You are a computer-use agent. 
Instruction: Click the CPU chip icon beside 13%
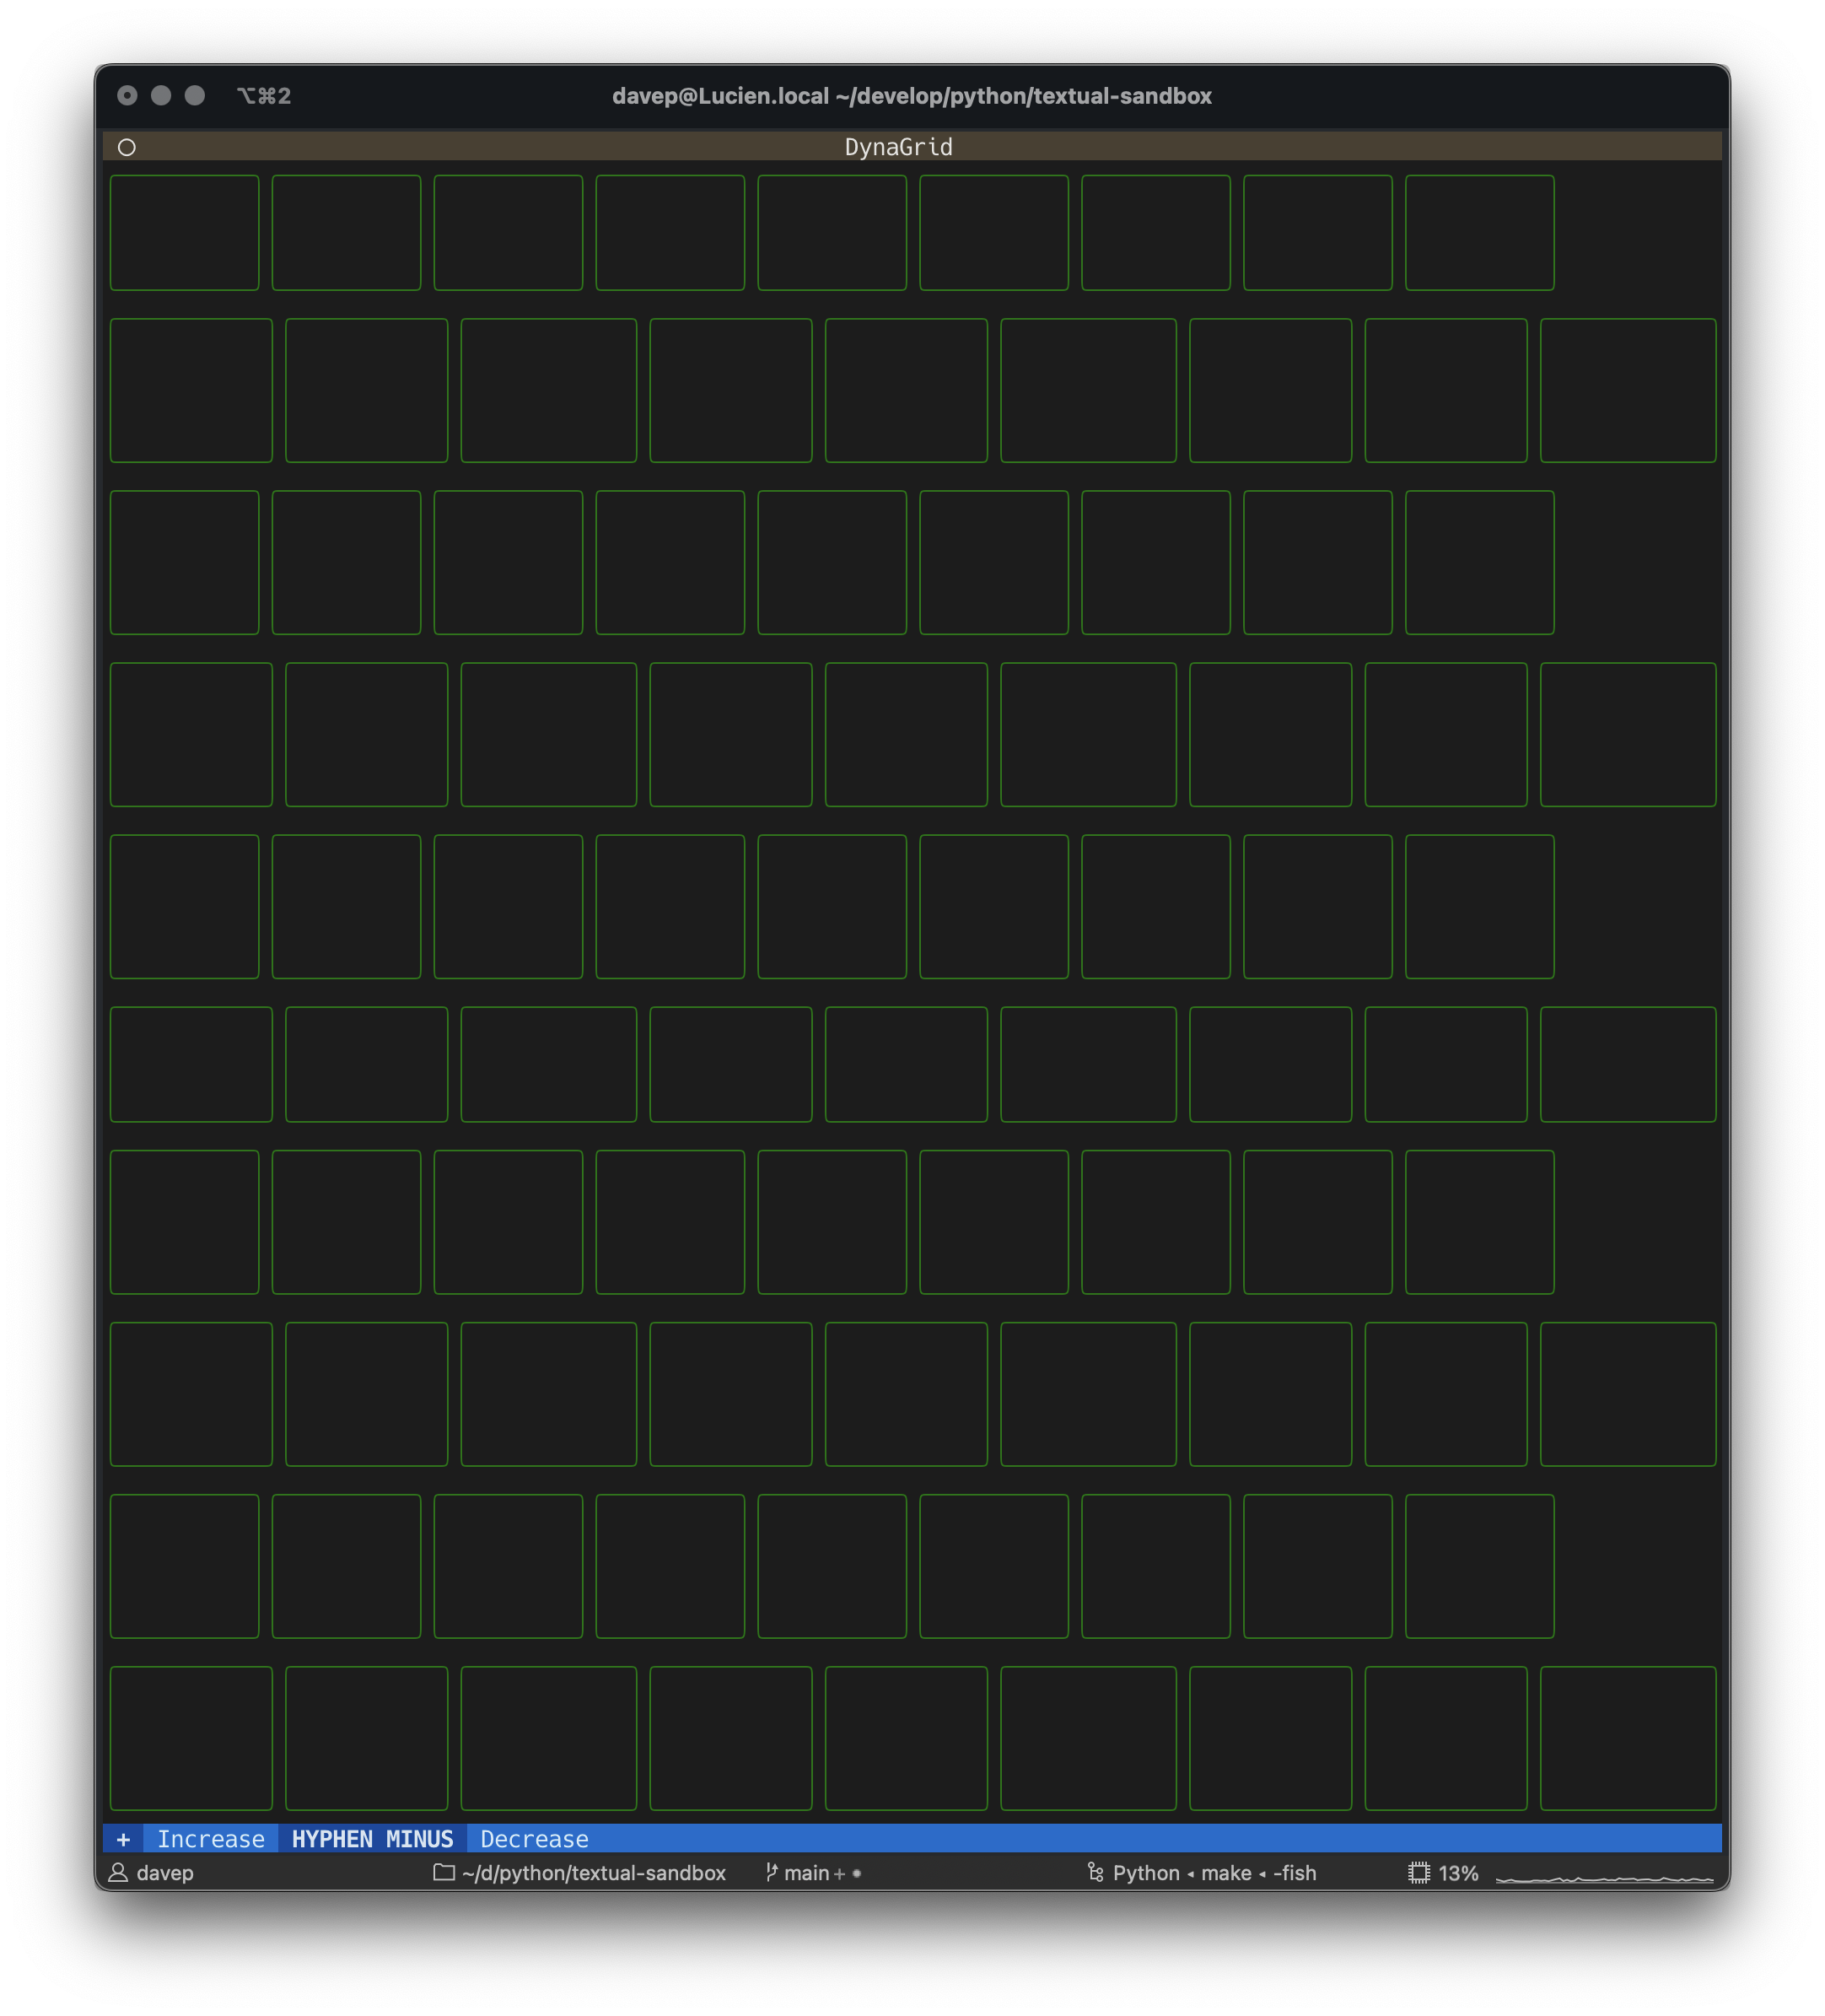click(1418, 1872)
